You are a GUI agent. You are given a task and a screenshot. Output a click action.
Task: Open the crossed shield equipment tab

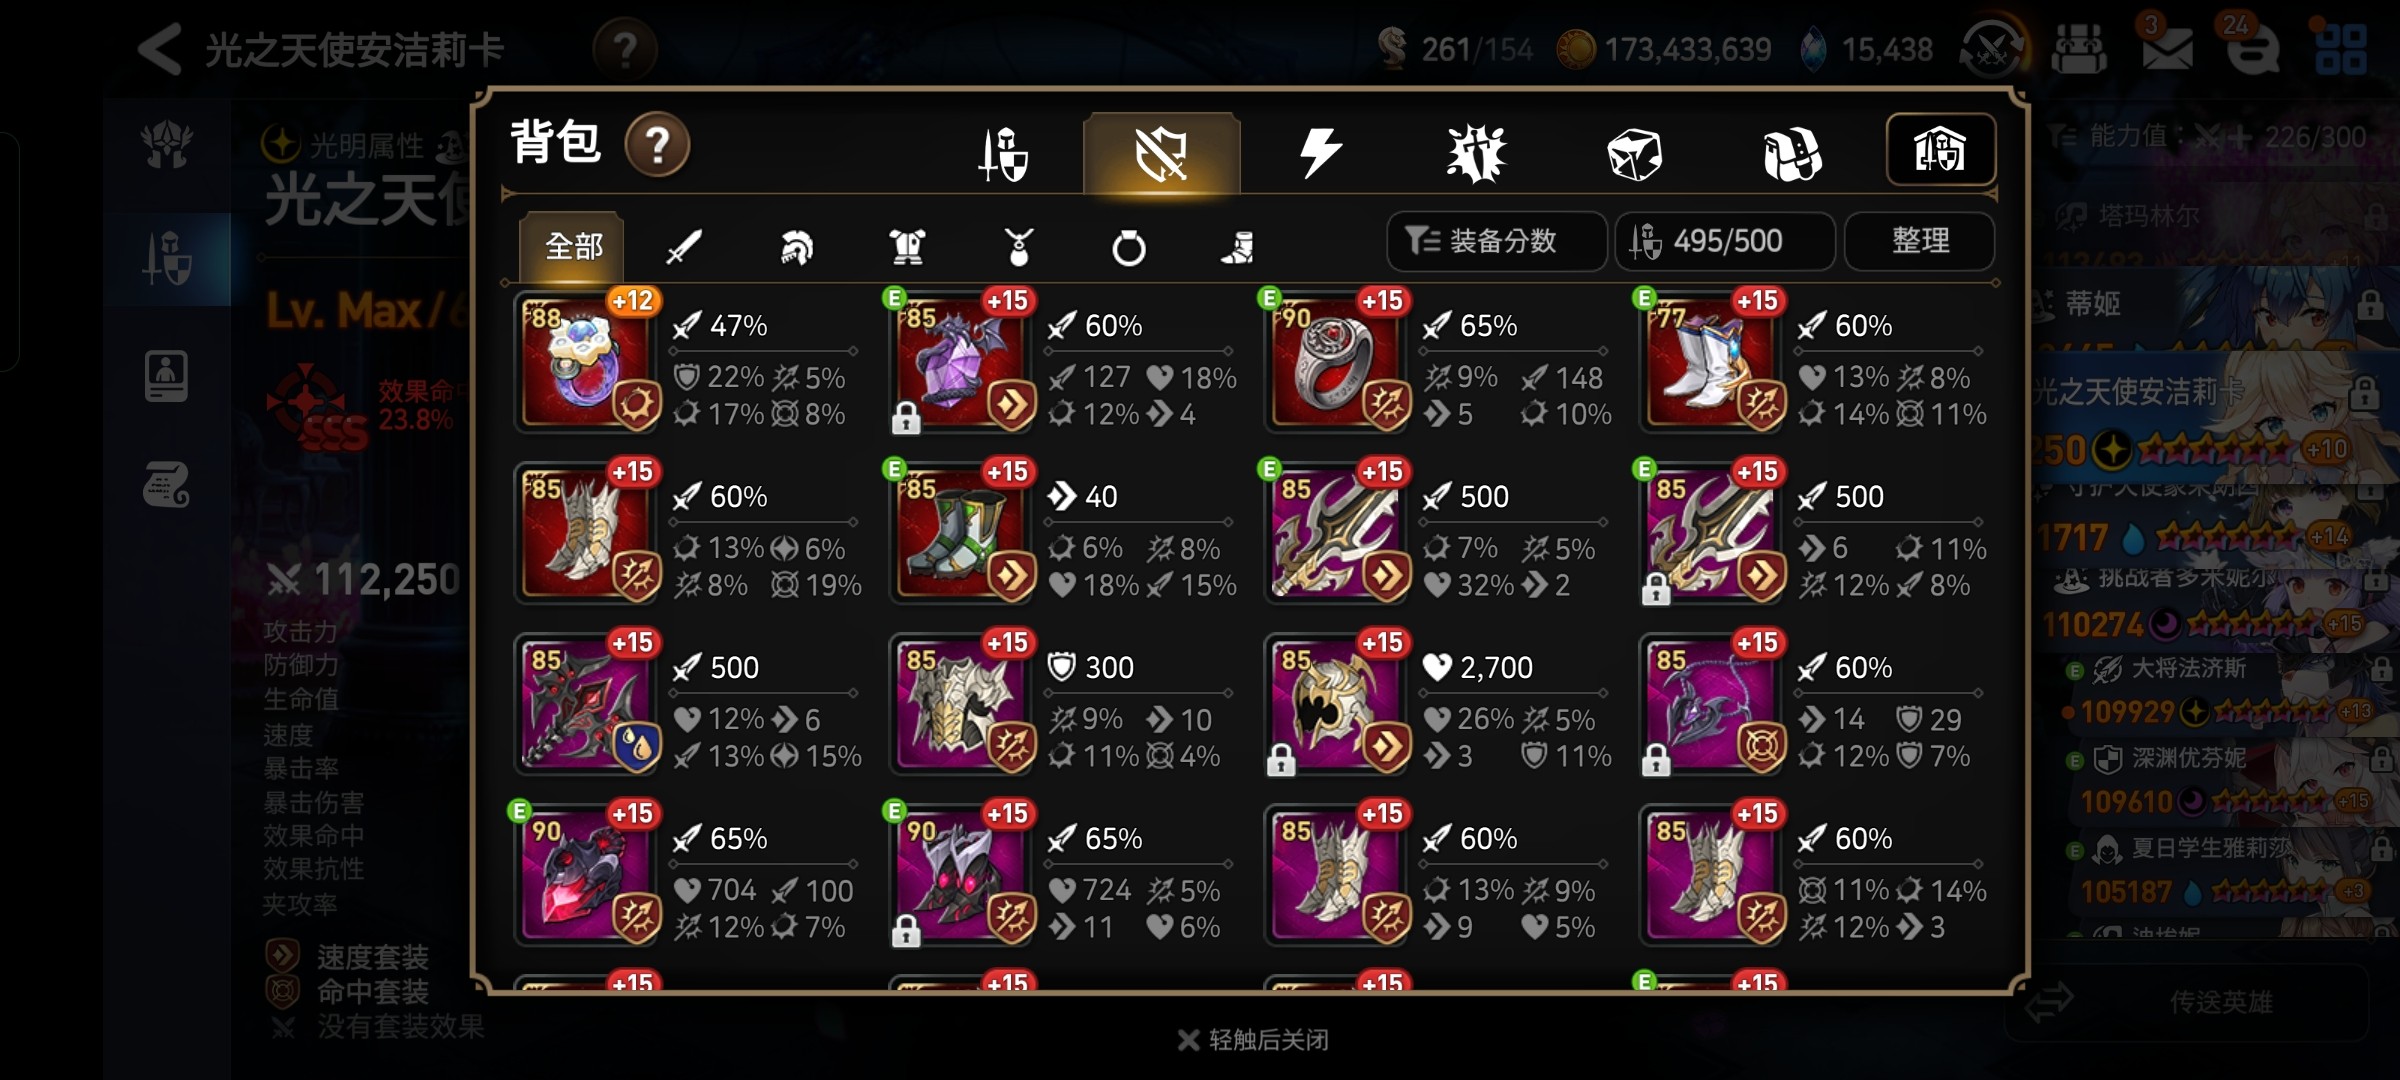tap(1162, 154)
